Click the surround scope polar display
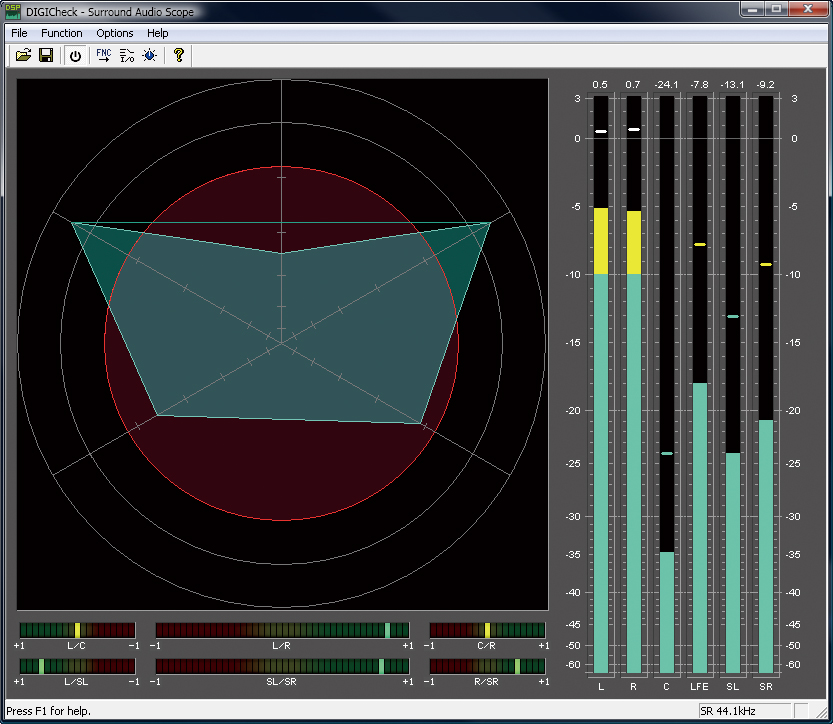This screenshot has width=833, height=724. 282,343
